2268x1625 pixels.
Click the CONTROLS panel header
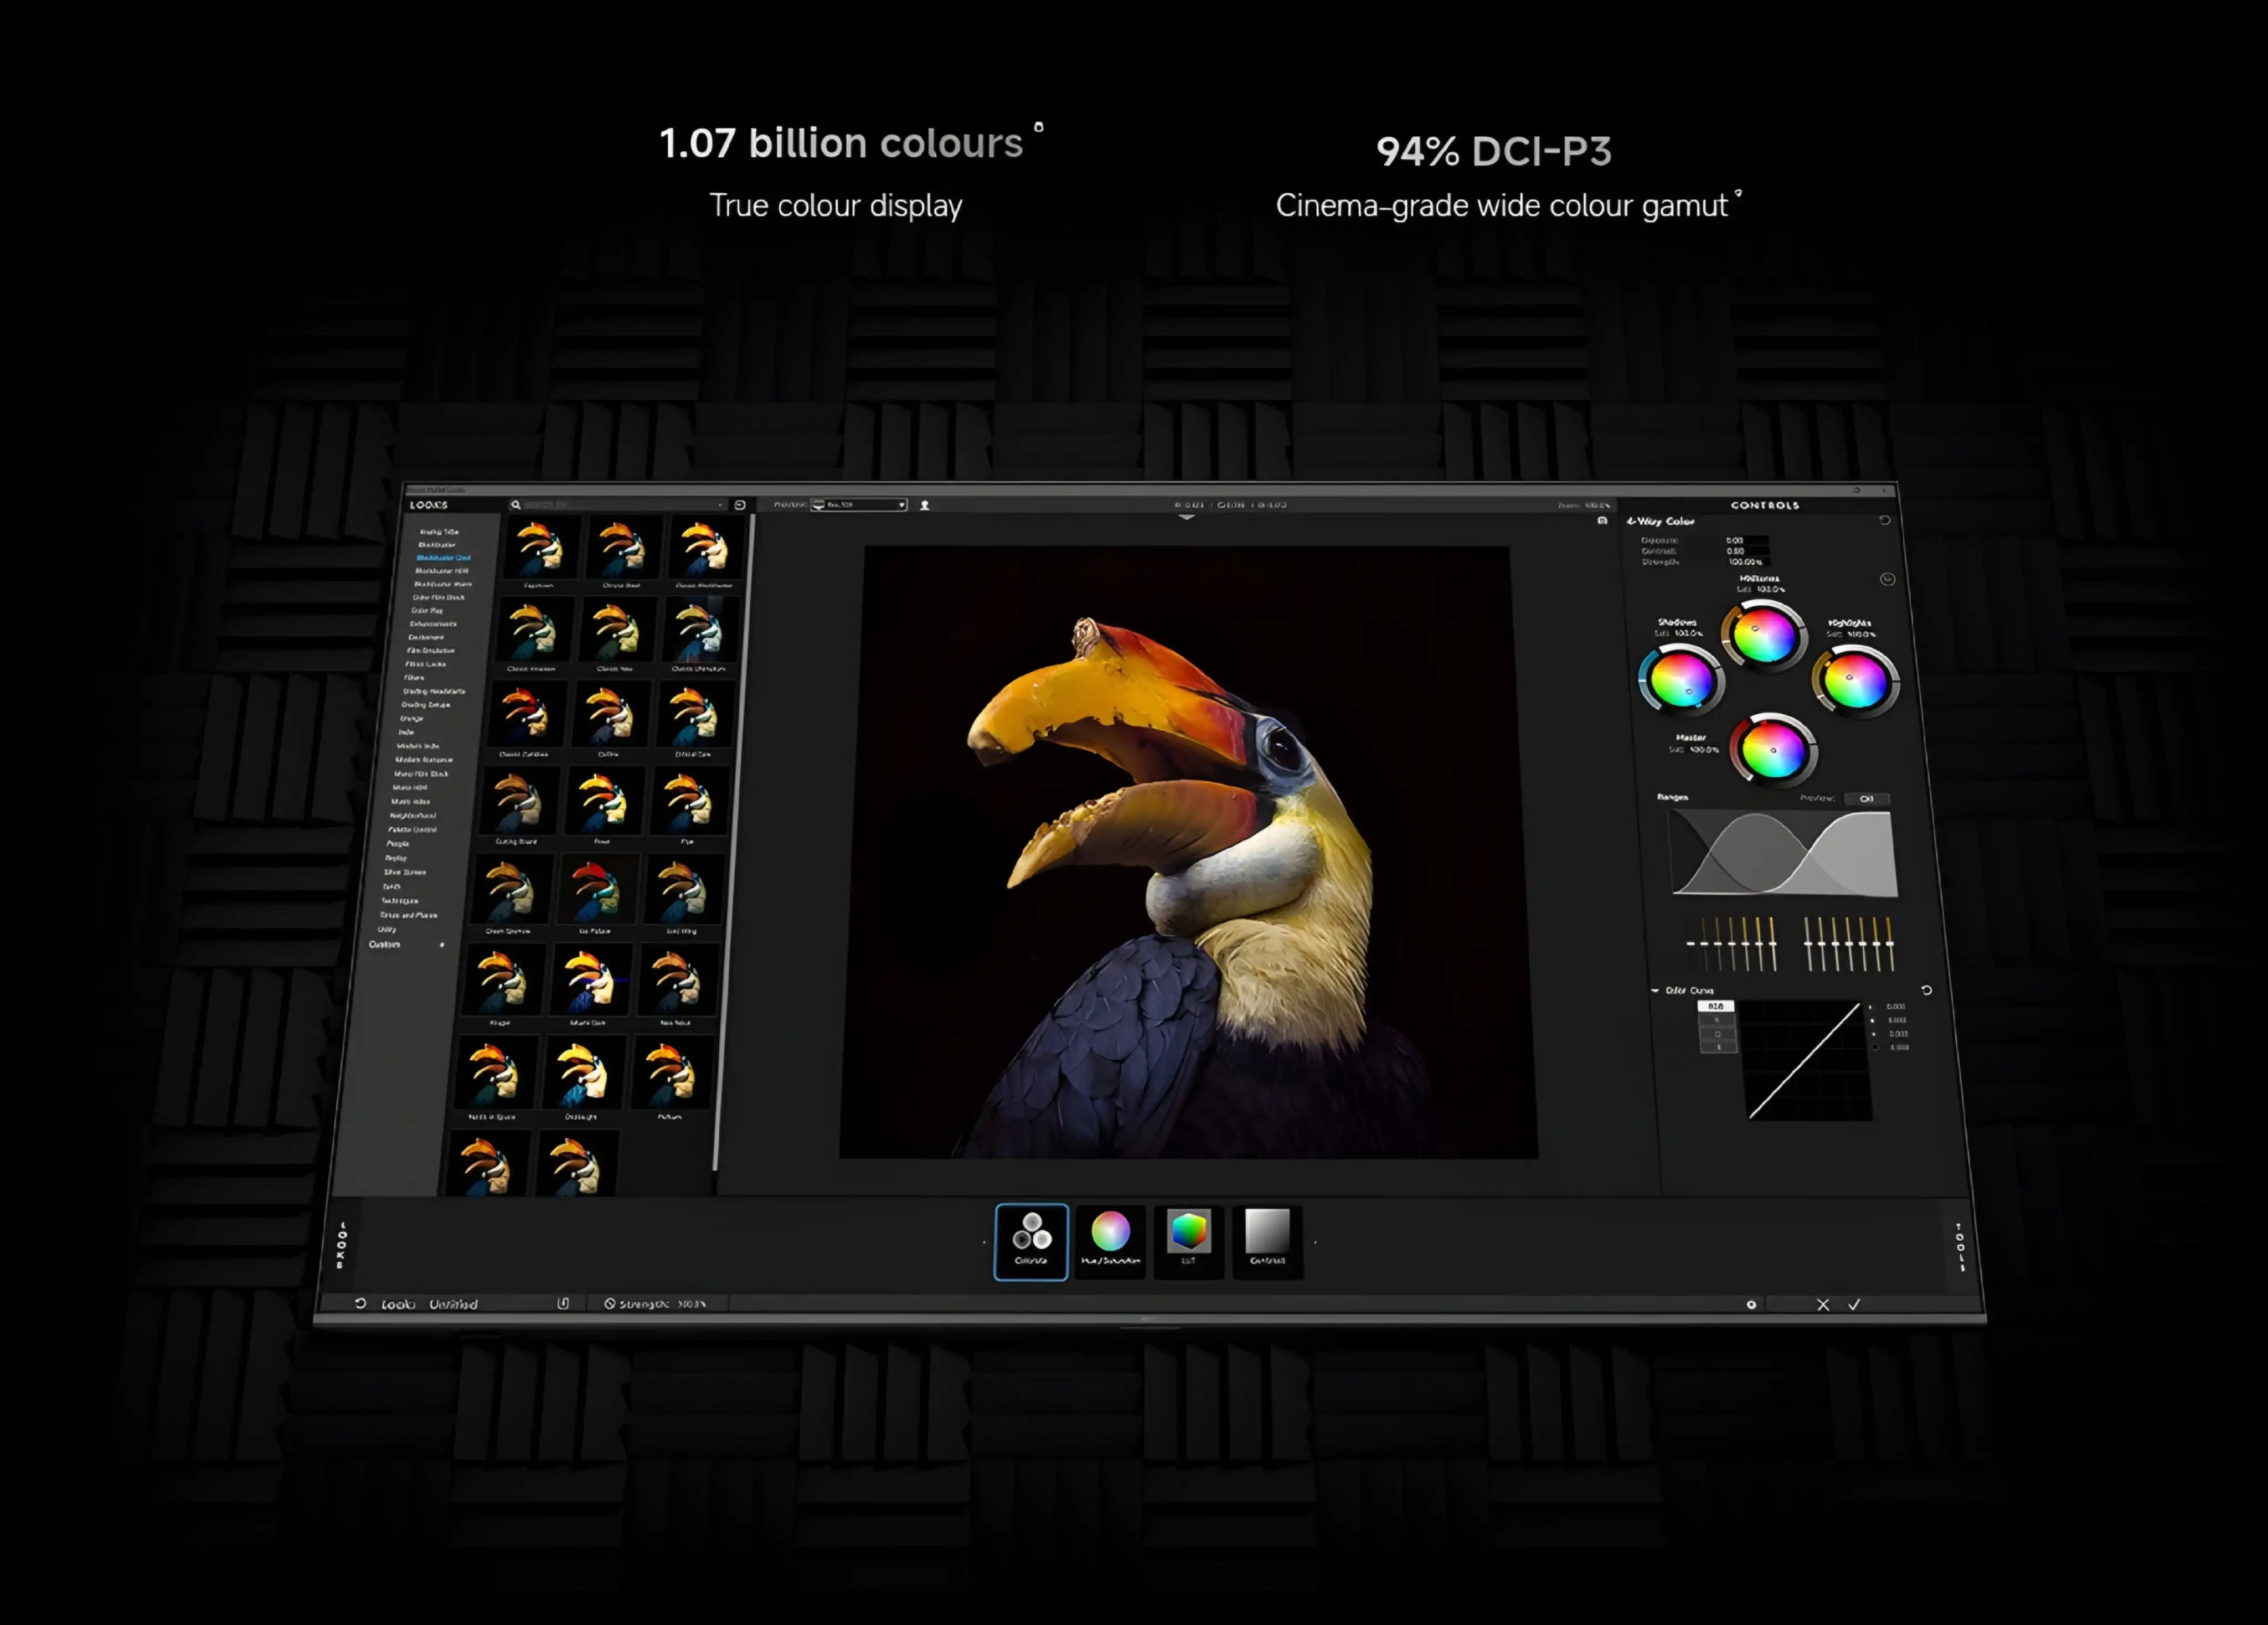[1765, 506]
